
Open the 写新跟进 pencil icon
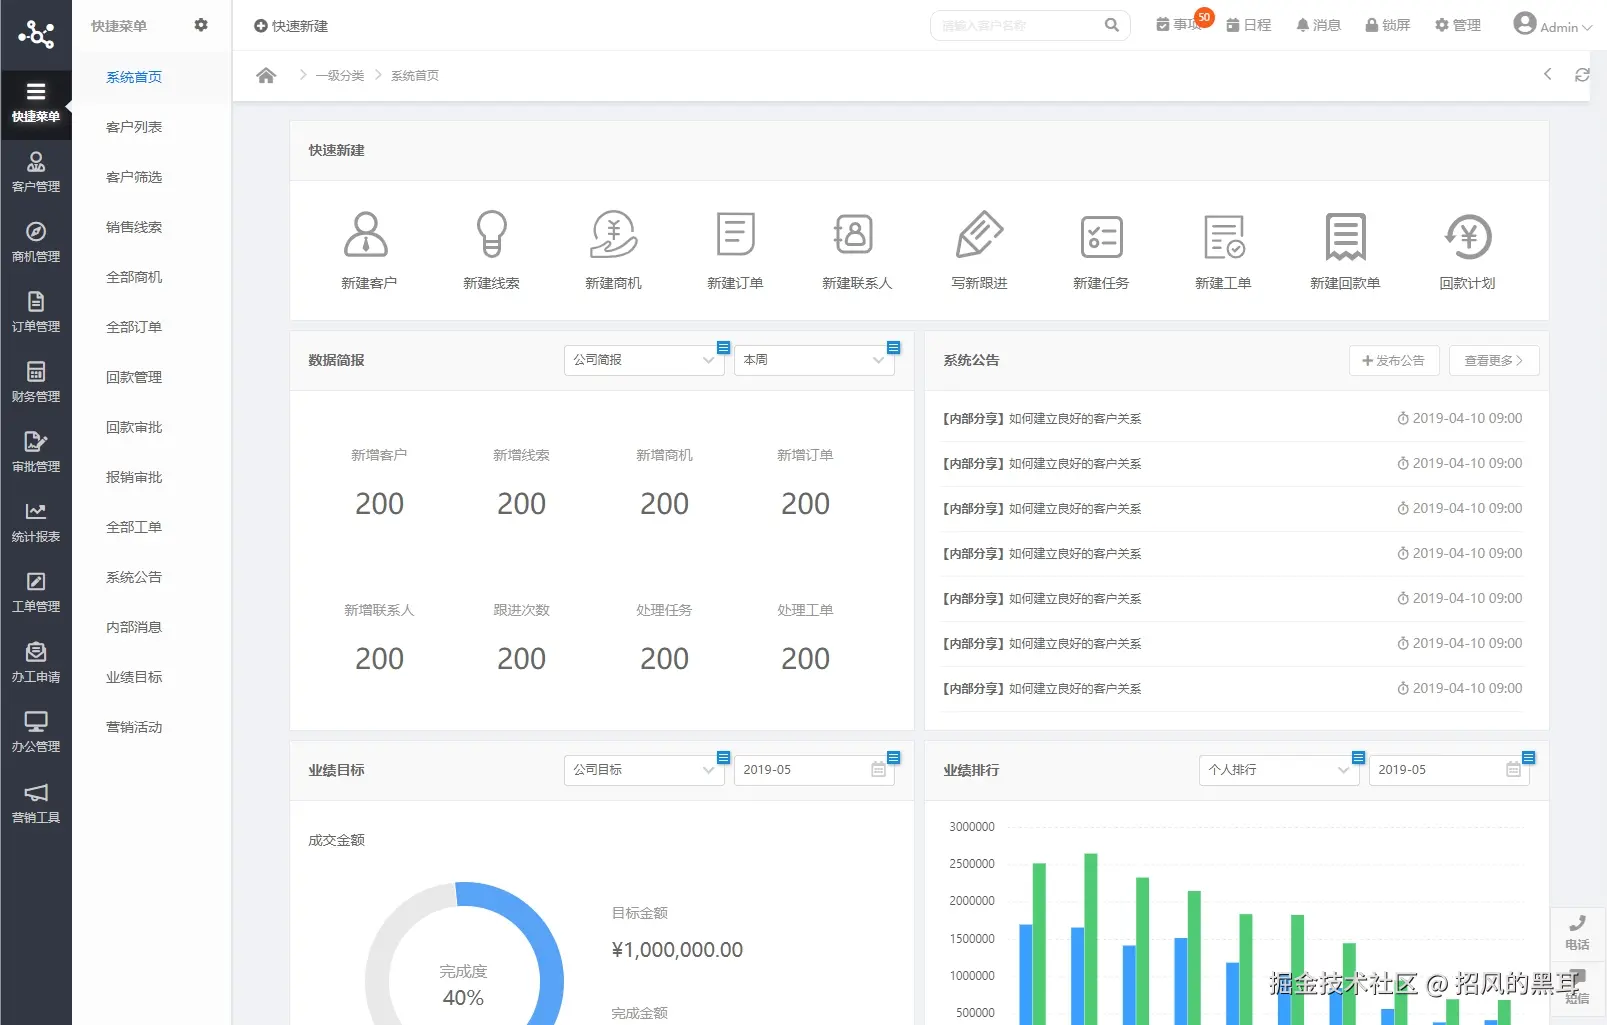[x=979, y=235]
